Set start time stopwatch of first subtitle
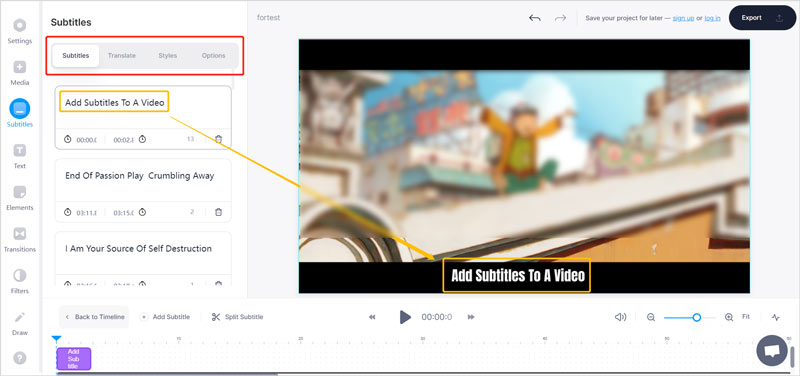The image size is (800, 376). point(67,139)
